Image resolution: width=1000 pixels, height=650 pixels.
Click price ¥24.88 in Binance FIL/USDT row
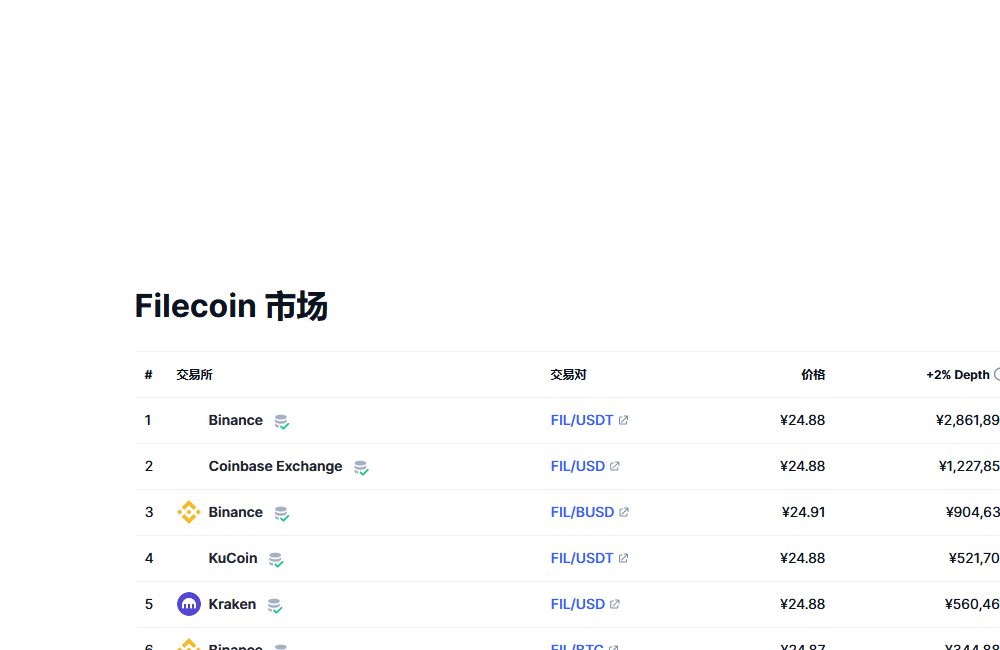(802, 420)
